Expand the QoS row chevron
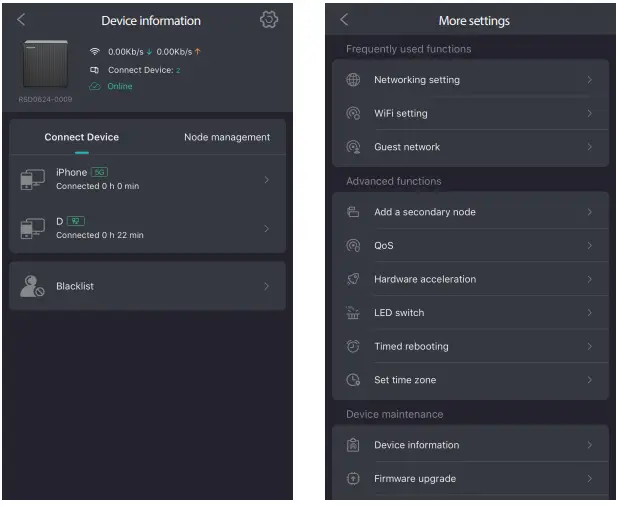619x505 pixels. pos(589,246)
